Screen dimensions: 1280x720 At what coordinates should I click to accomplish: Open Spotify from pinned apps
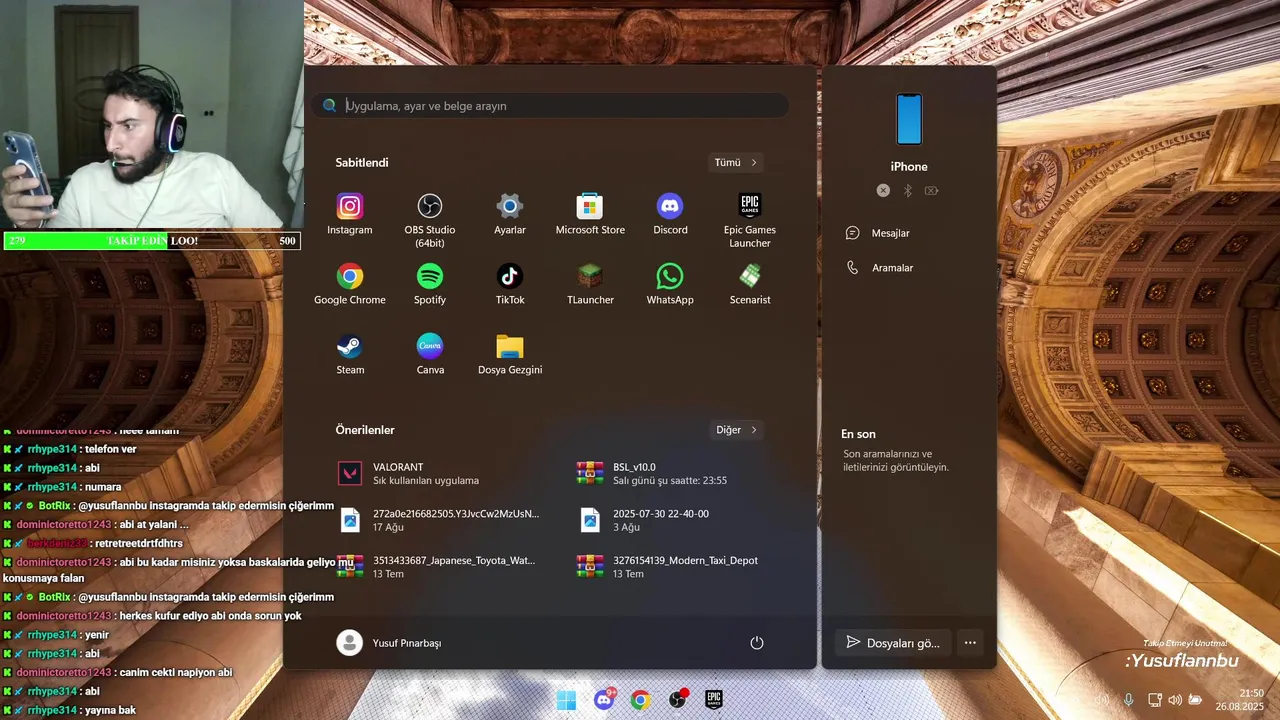(430, 285)
